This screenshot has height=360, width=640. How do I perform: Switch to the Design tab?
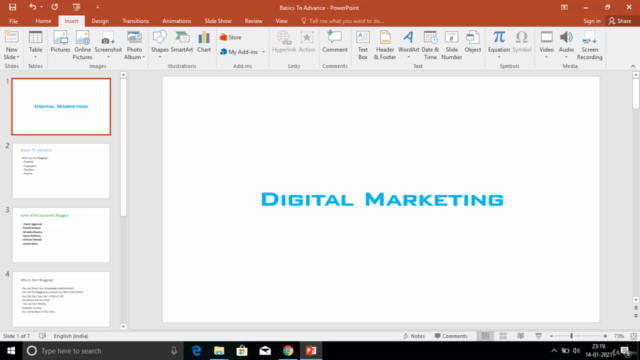(x=100, y=21)
